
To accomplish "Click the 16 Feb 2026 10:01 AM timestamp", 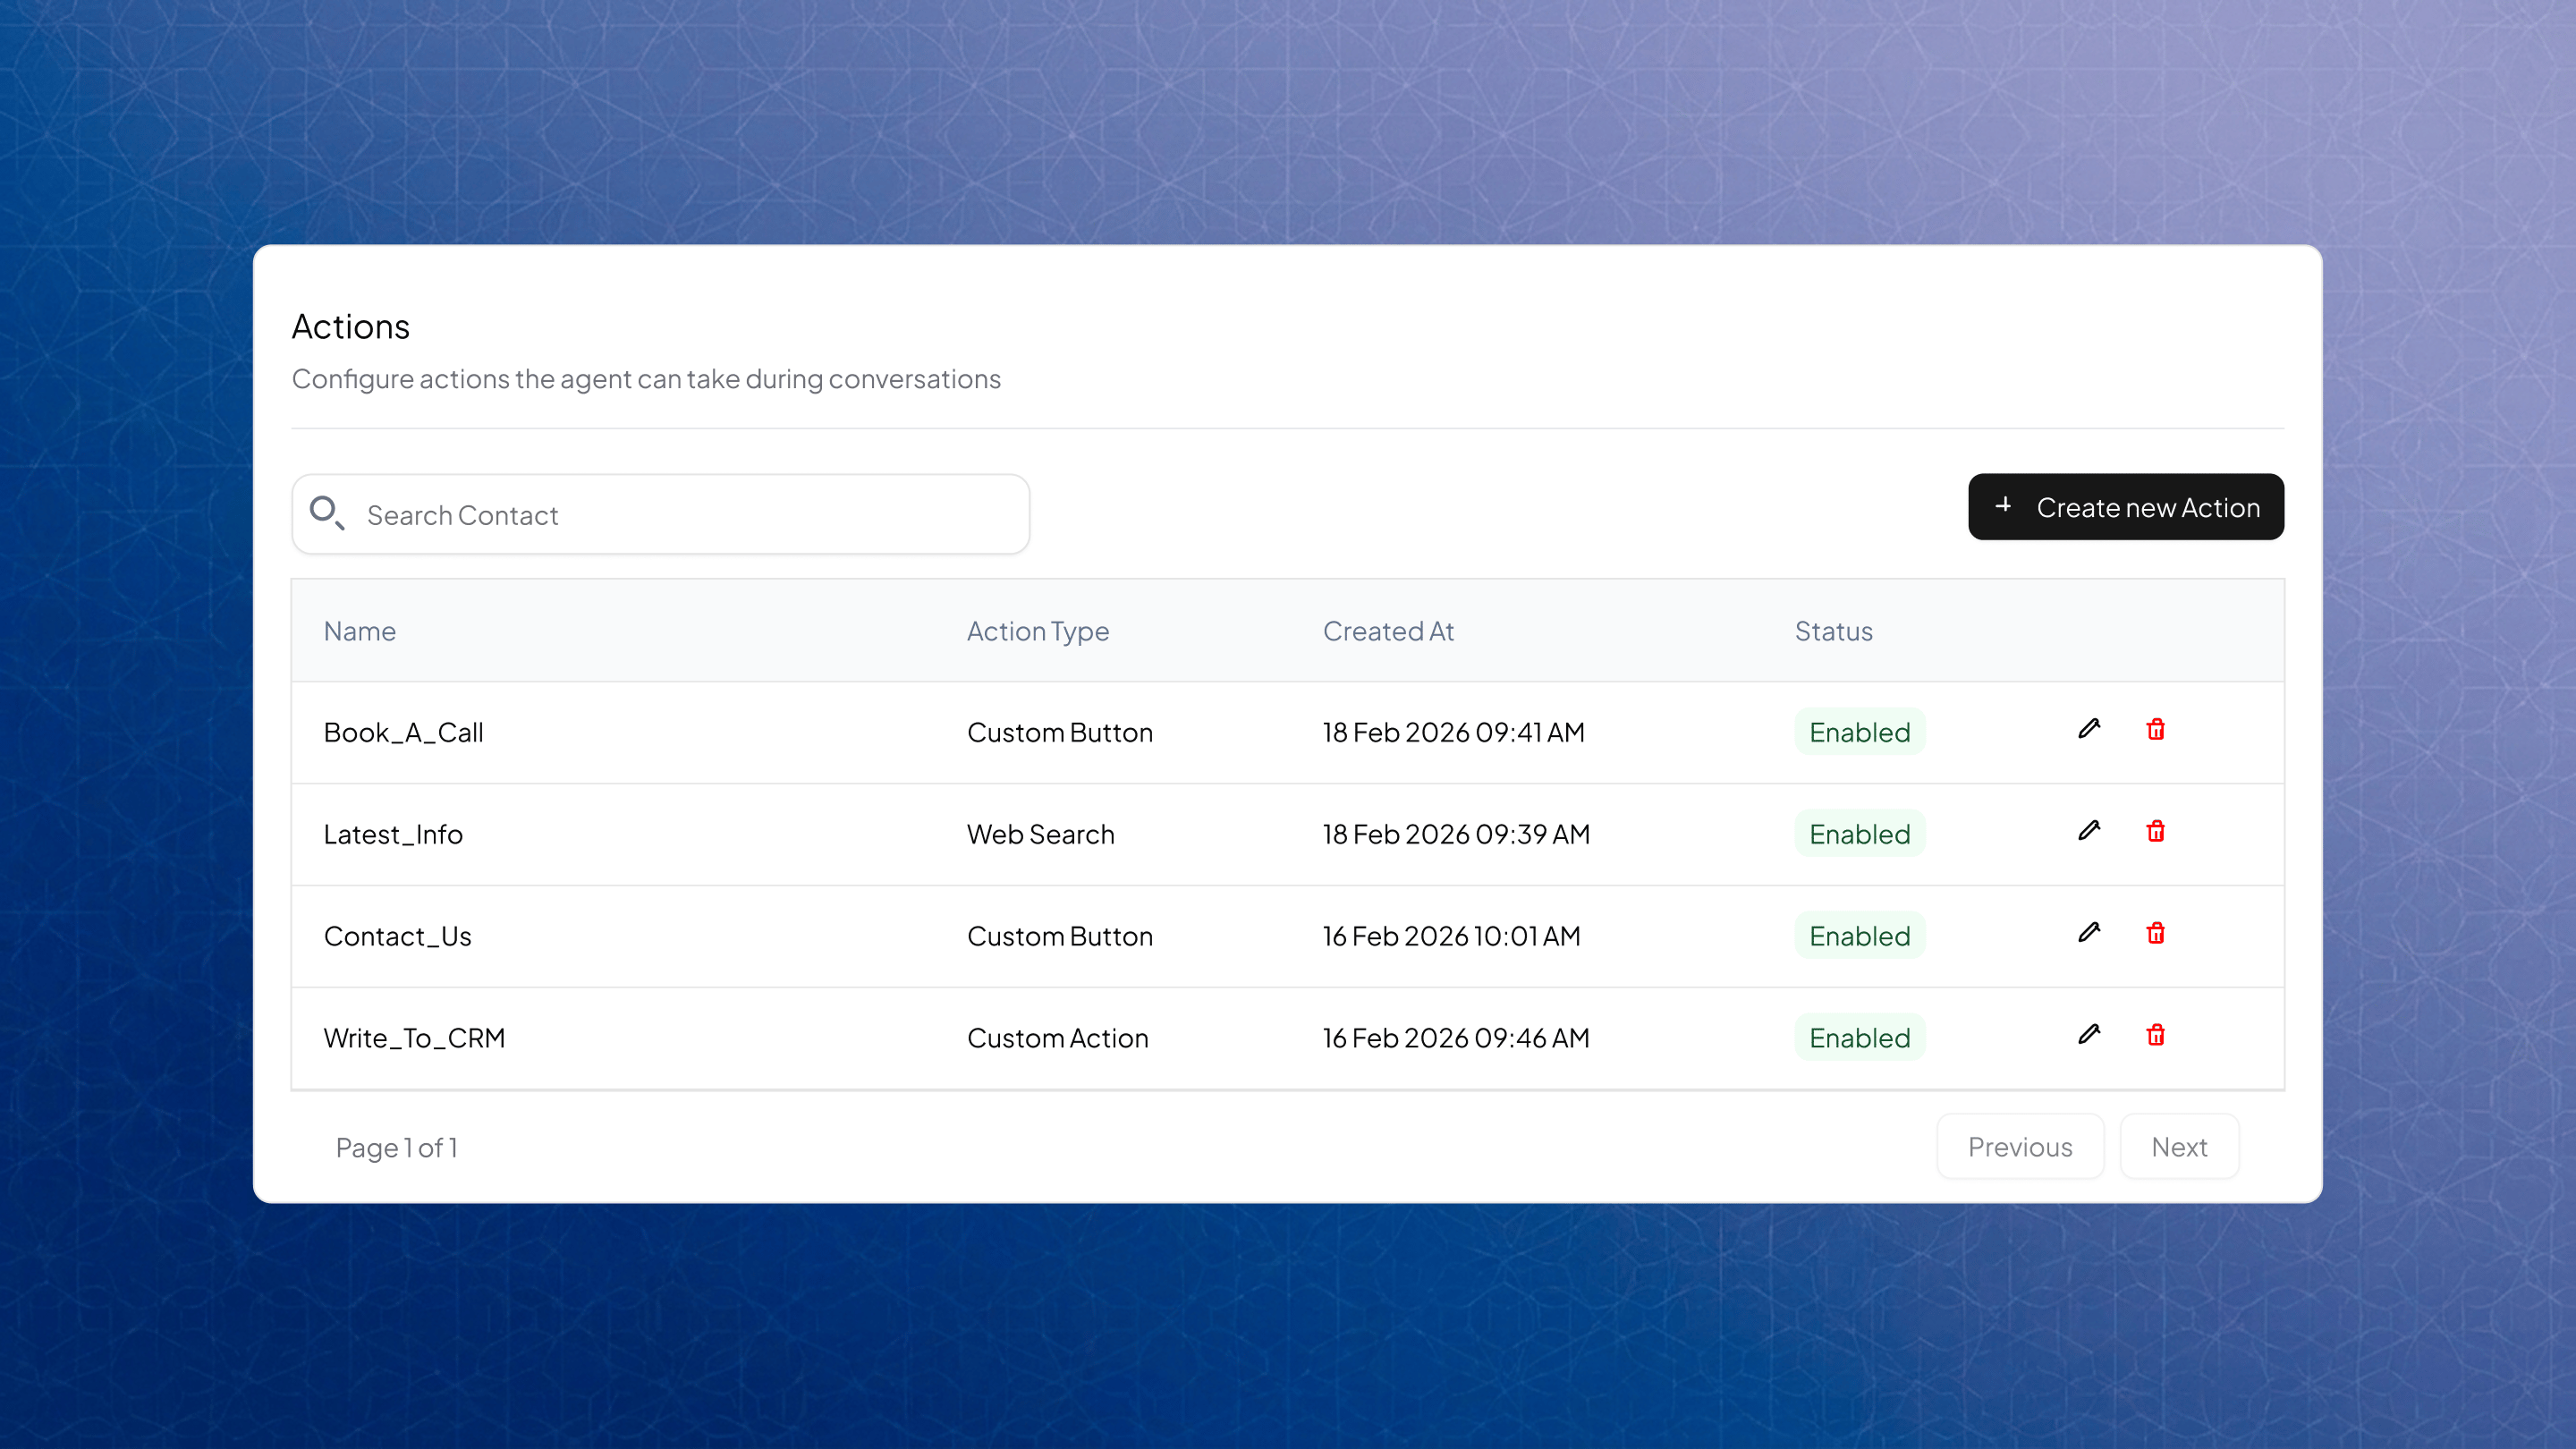I will click(x=1452, y=936).
